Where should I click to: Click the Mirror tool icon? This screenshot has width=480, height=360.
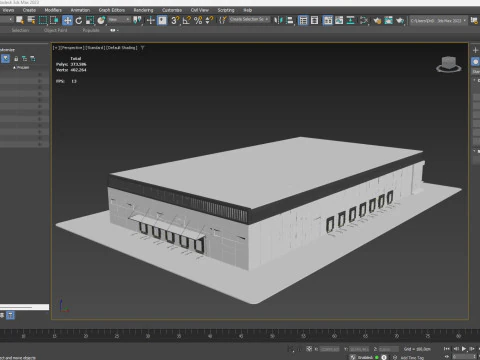click(x=278, y=20)
